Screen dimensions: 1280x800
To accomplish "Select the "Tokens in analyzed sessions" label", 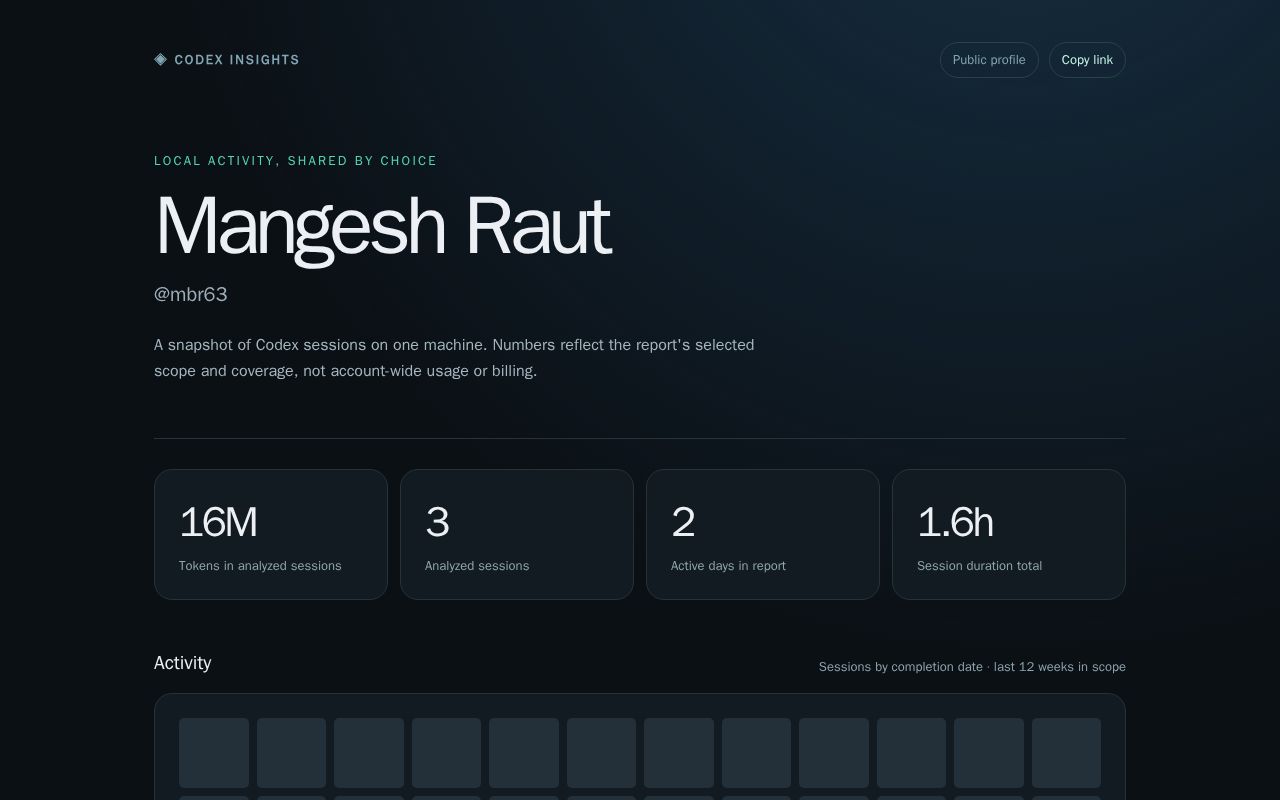I will click(260, 566).
